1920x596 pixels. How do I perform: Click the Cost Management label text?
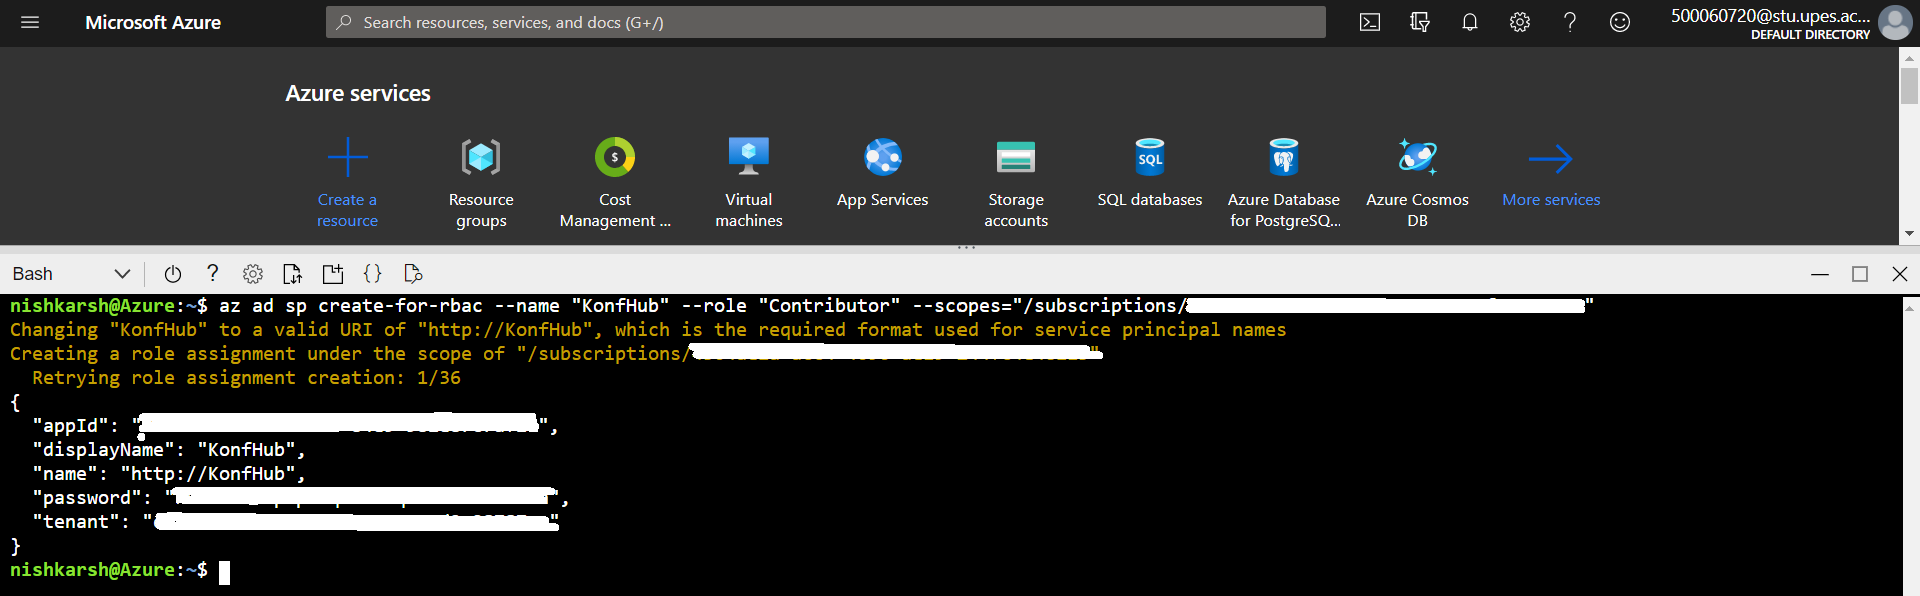click(x=615, y=210)
